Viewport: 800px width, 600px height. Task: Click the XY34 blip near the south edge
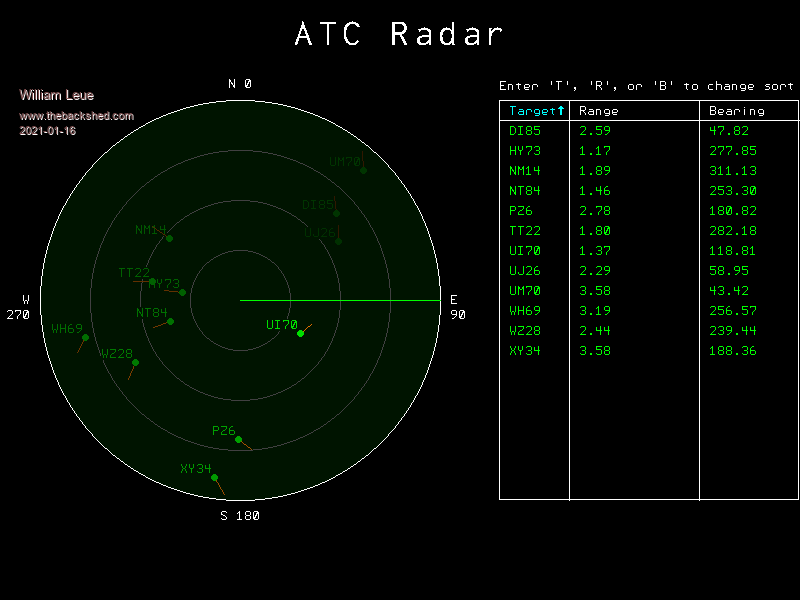[214, 477]
